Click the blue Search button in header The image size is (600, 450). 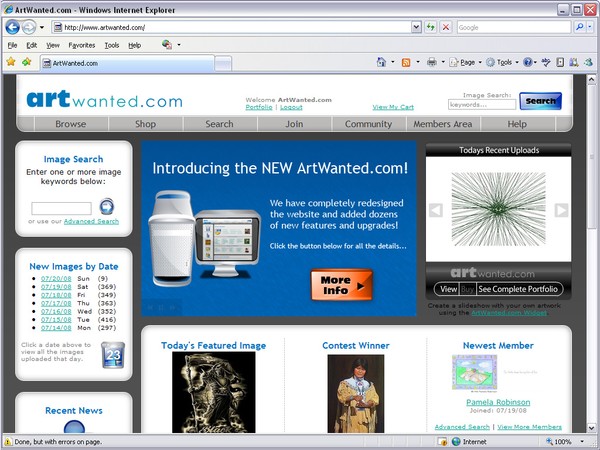point(540,101)
